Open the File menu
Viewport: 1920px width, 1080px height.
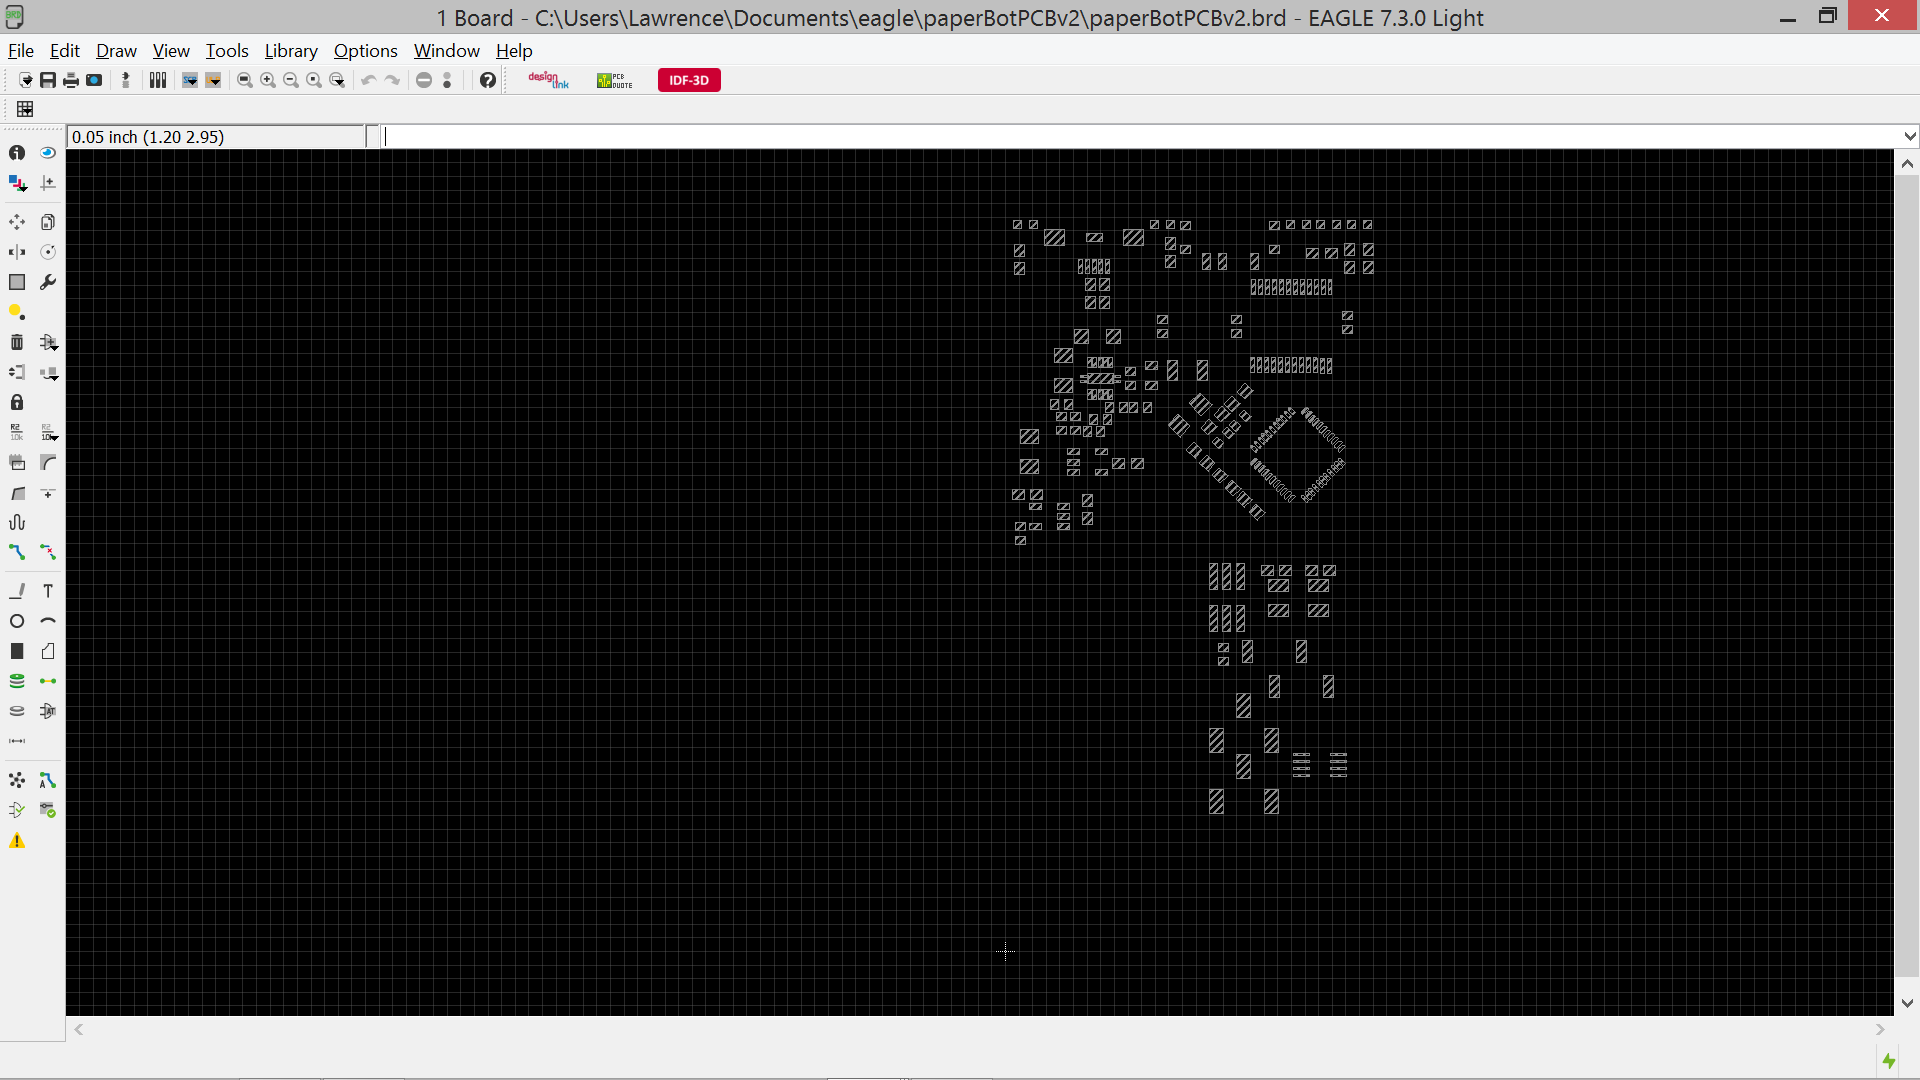(21, 51)
